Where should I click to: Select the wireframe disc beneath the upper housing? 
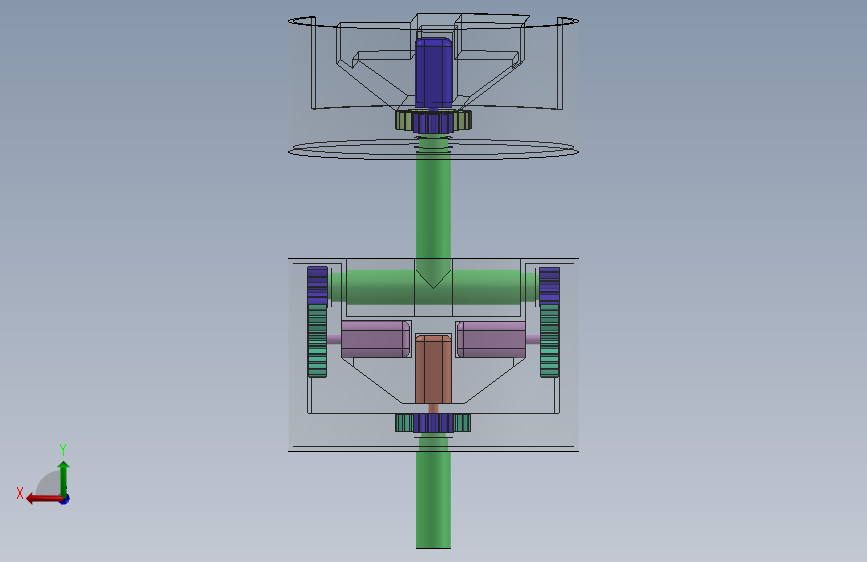(434, 150)
